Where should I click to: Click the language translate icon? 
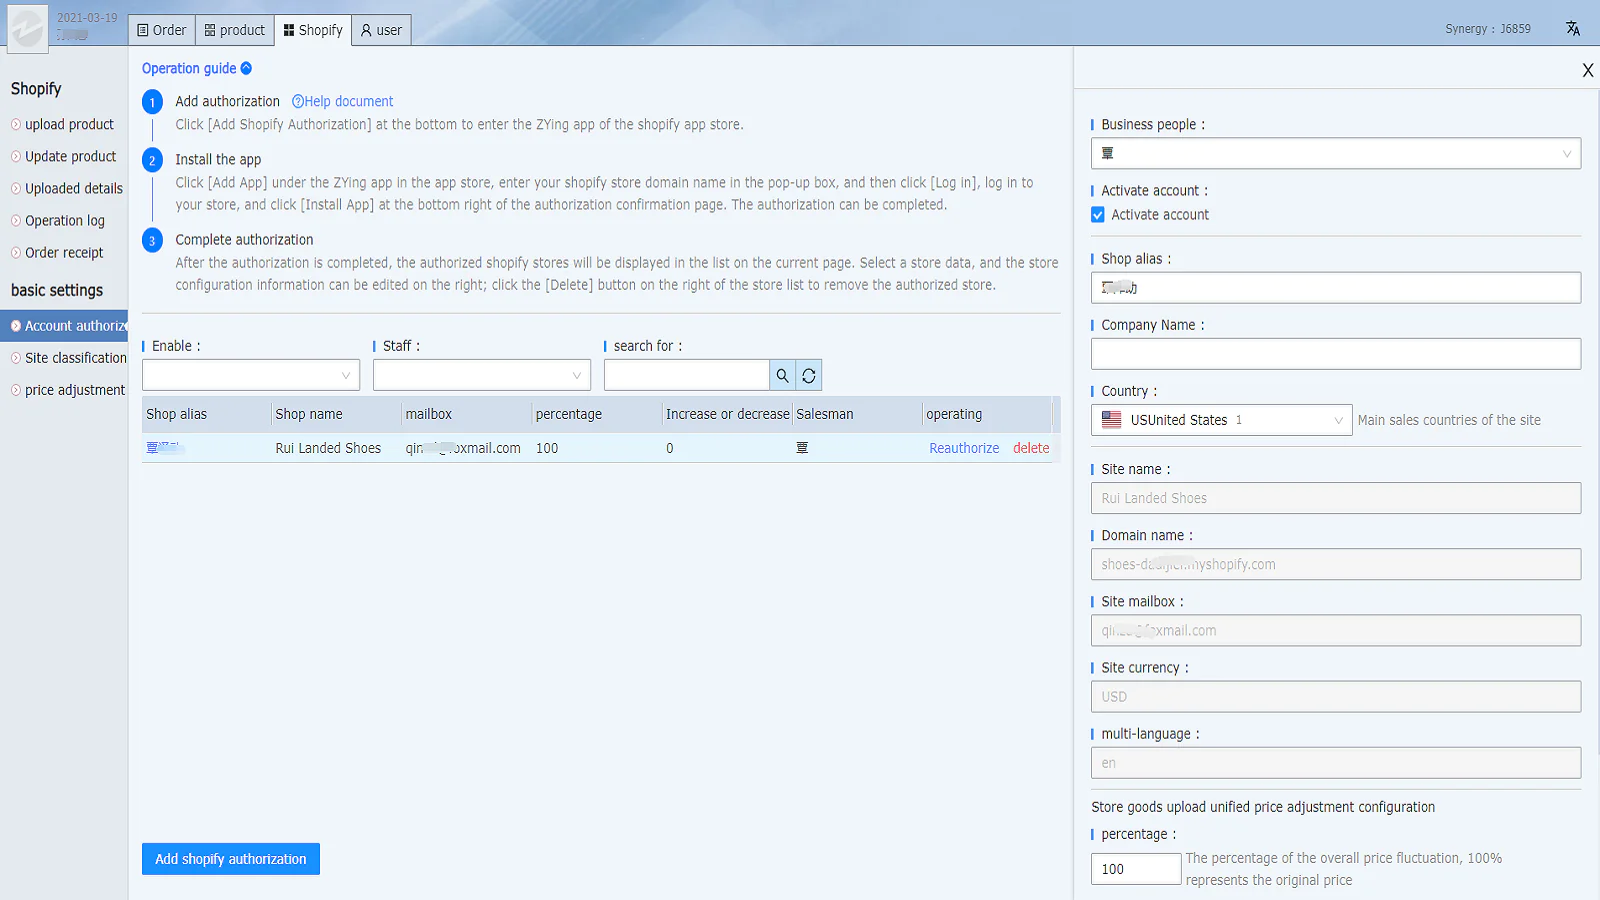(x=1572, y=28)
